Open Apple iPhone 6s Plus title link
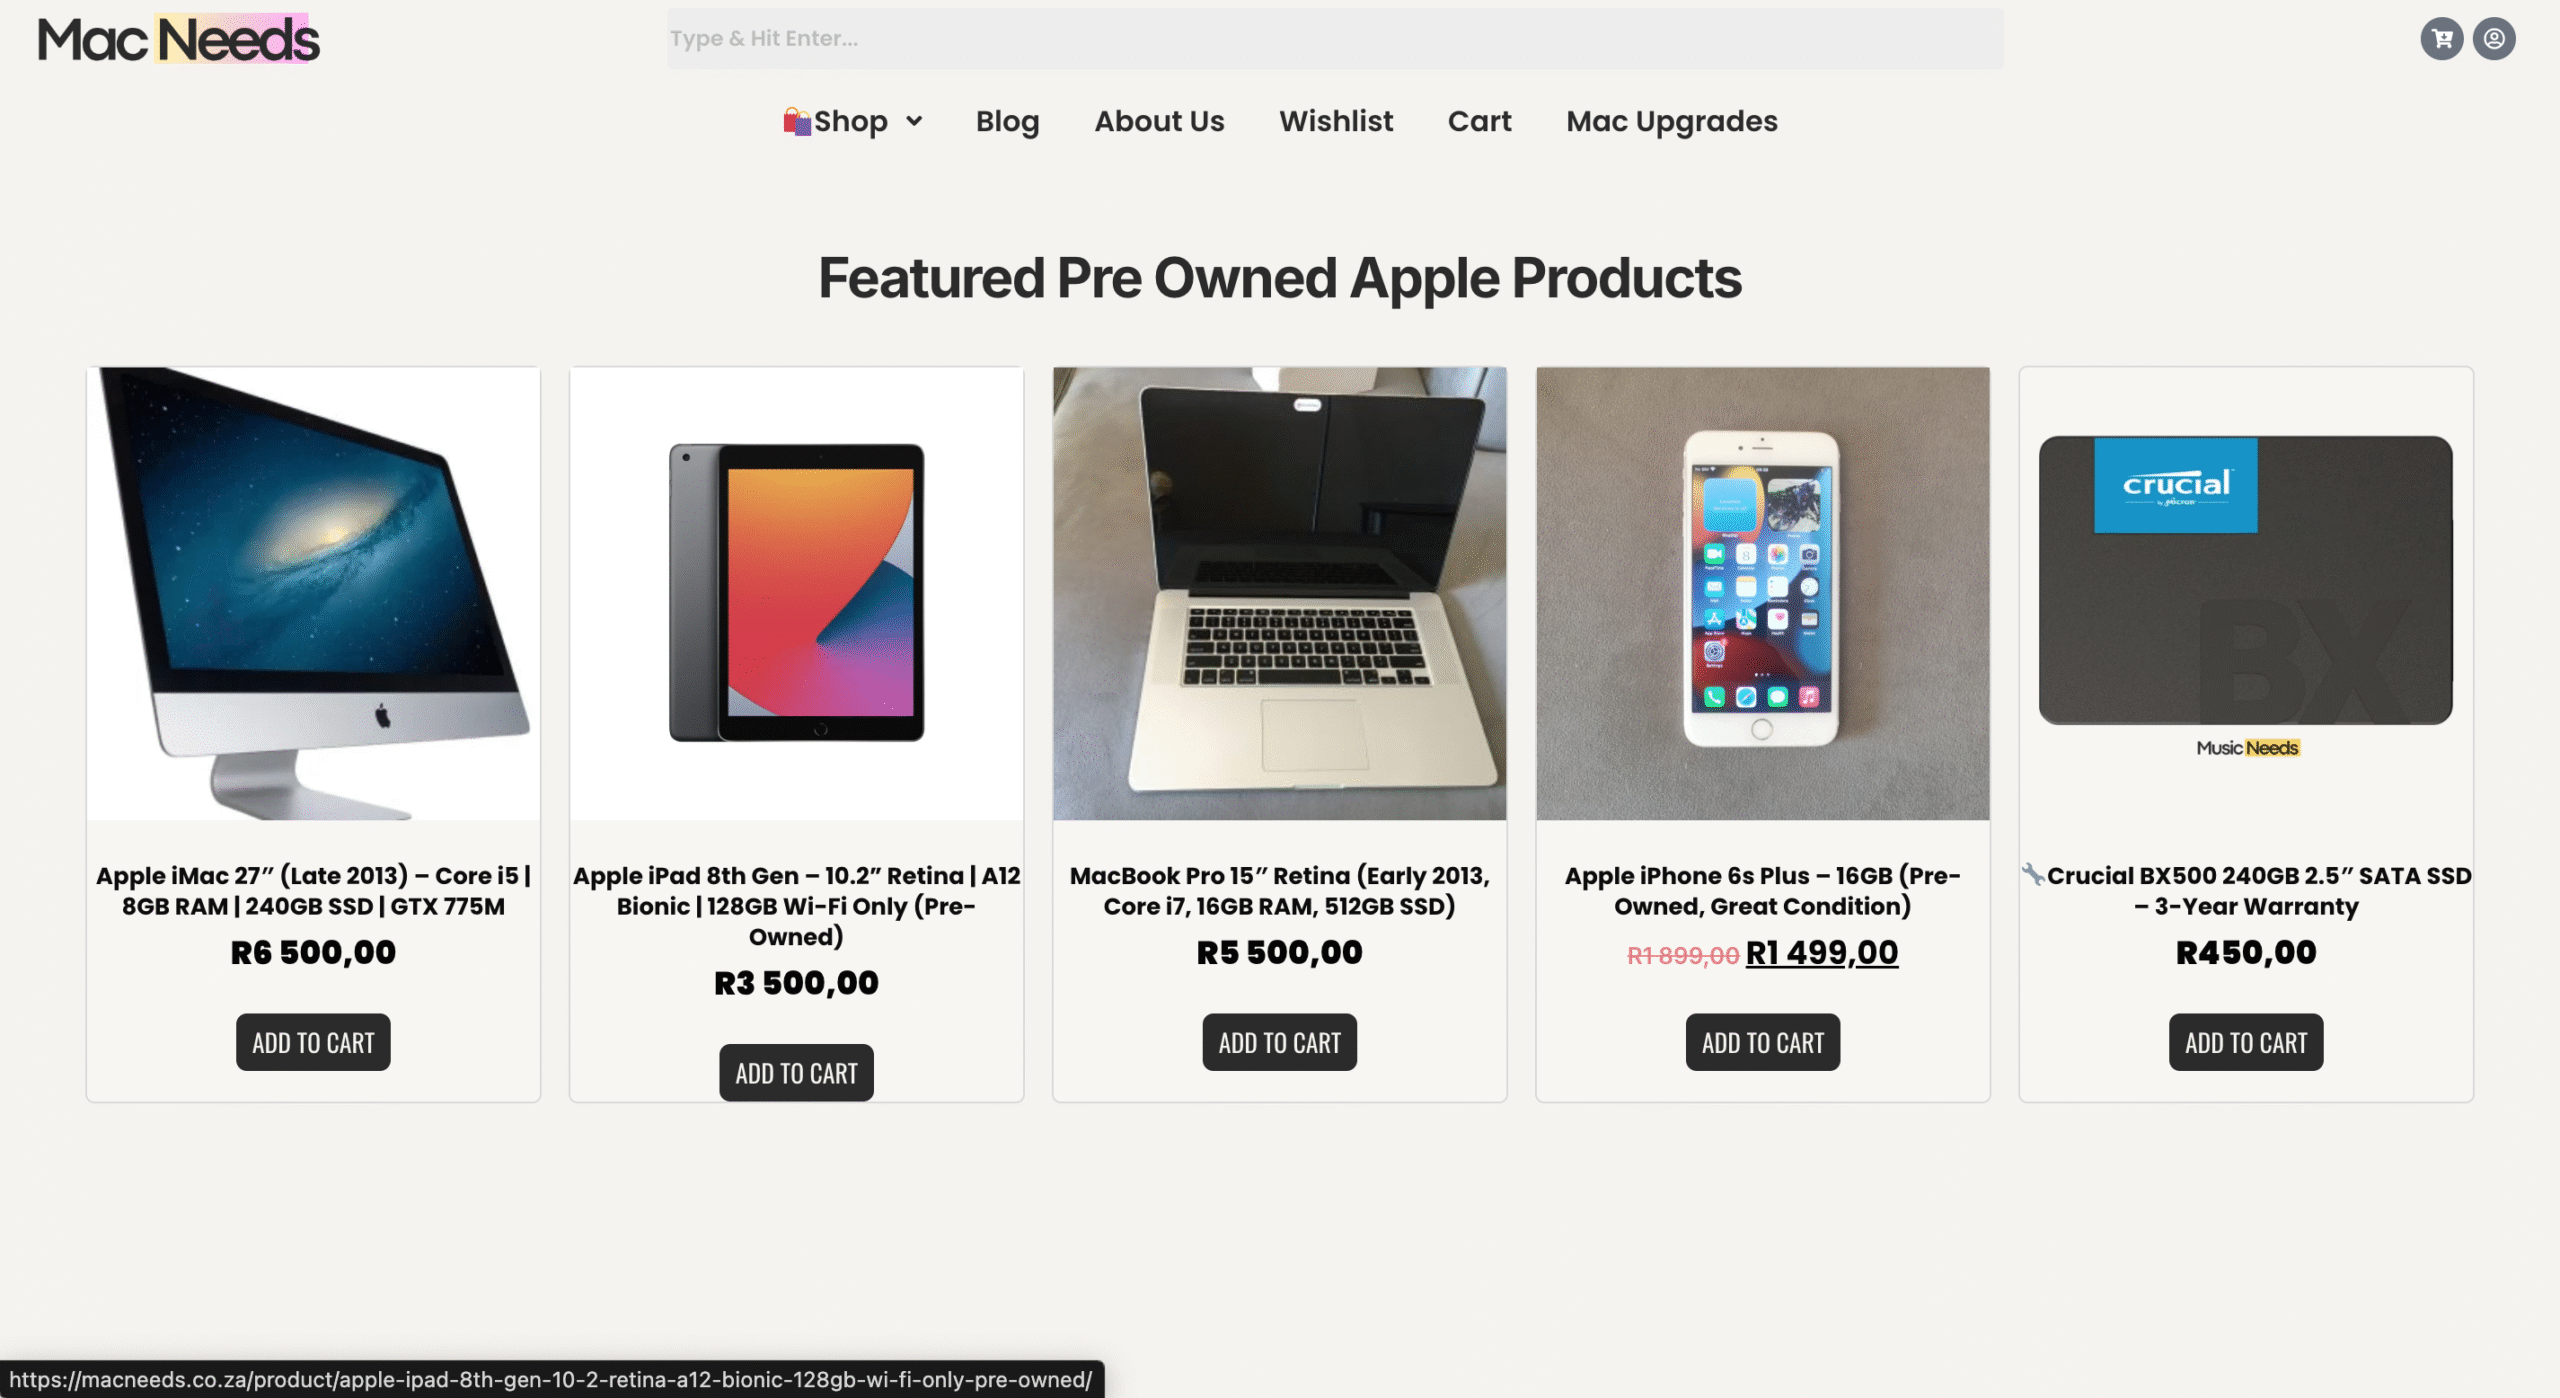This screenshot has height=1398, width=2560. pyautogui.click(x=1763, y=890)
